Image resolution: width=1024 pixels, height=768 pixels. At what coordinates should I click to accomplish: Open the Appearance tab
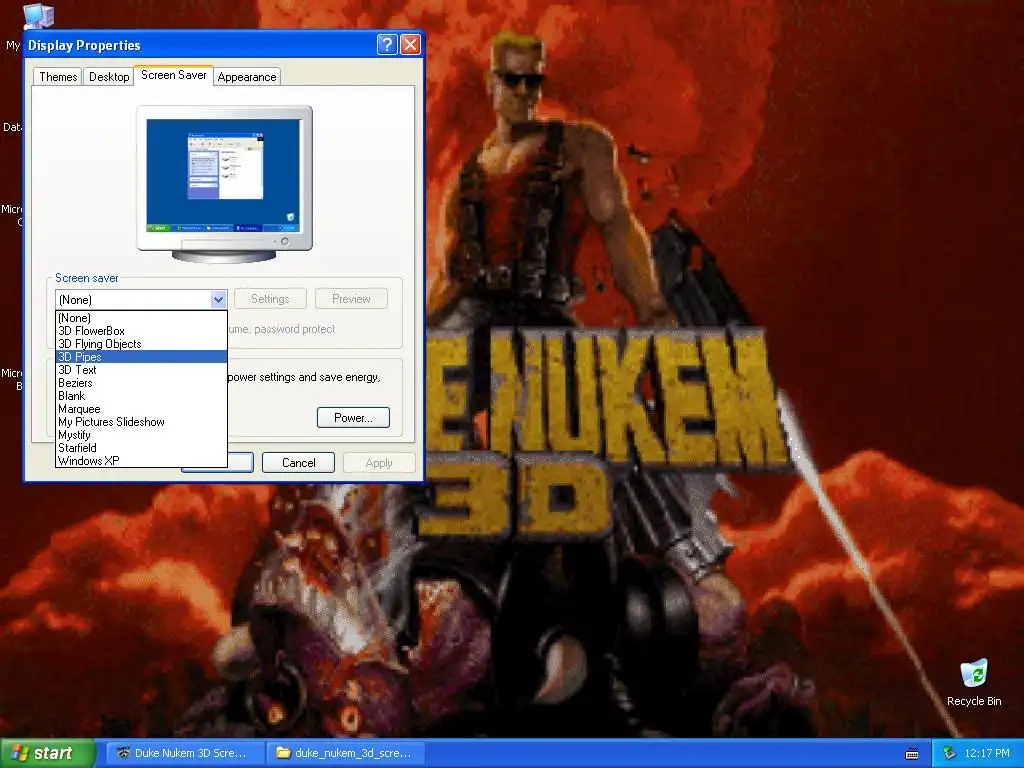tap(247, 76)
